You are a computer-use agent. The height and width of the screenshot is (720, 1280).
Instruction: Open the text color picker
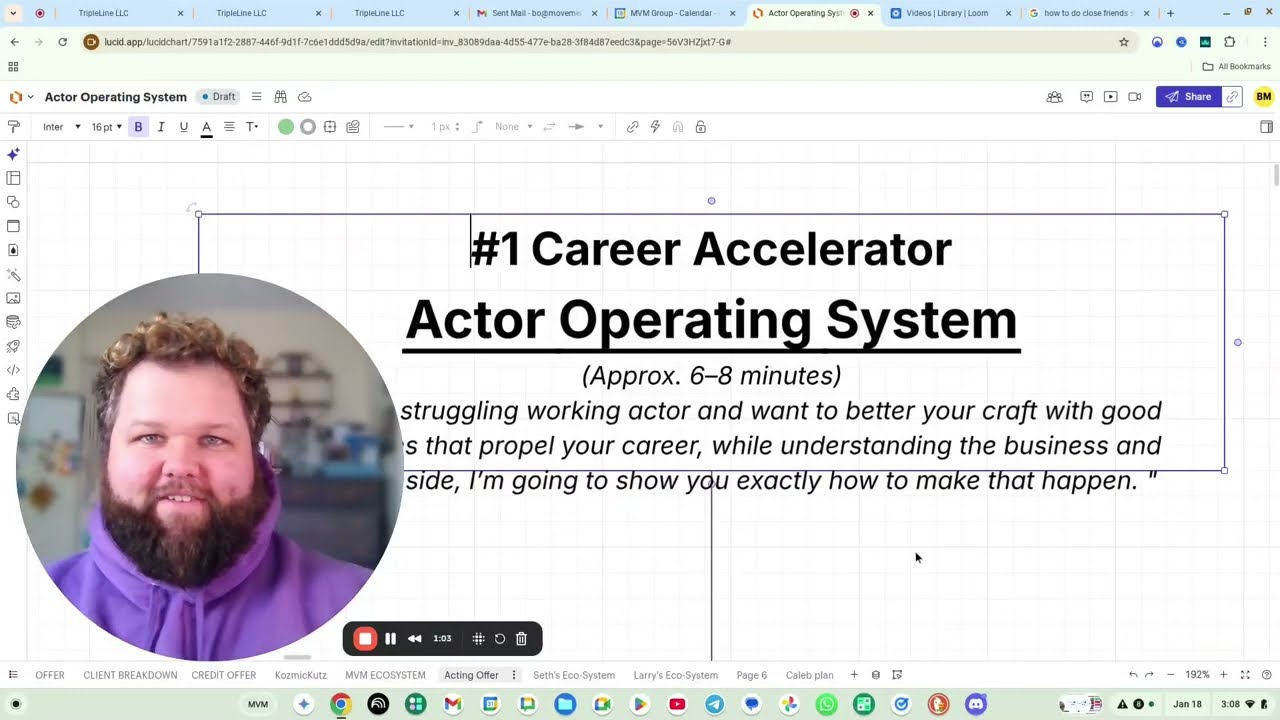pos(207,127)
